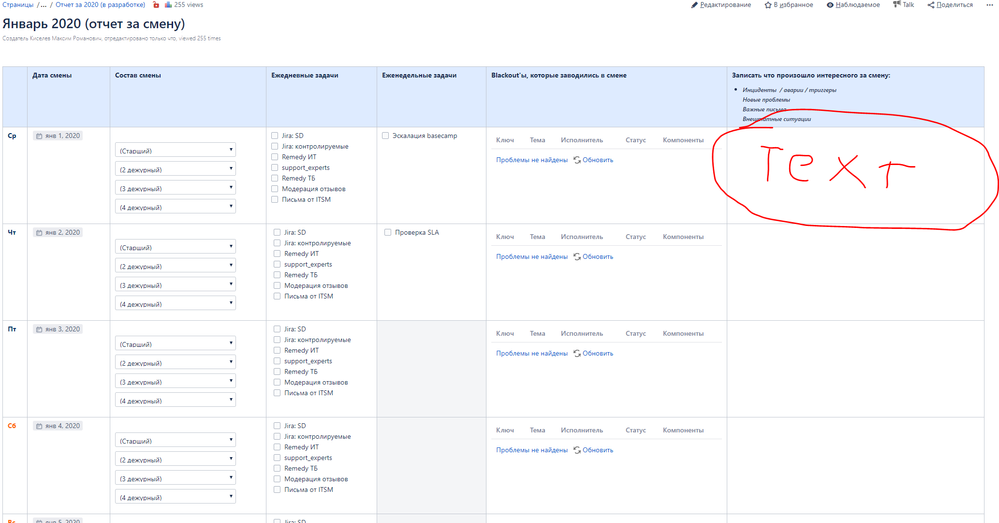Tick support_experts in the янв 2 row
Screen dimensions: 999x523
[x=277, y=264]
